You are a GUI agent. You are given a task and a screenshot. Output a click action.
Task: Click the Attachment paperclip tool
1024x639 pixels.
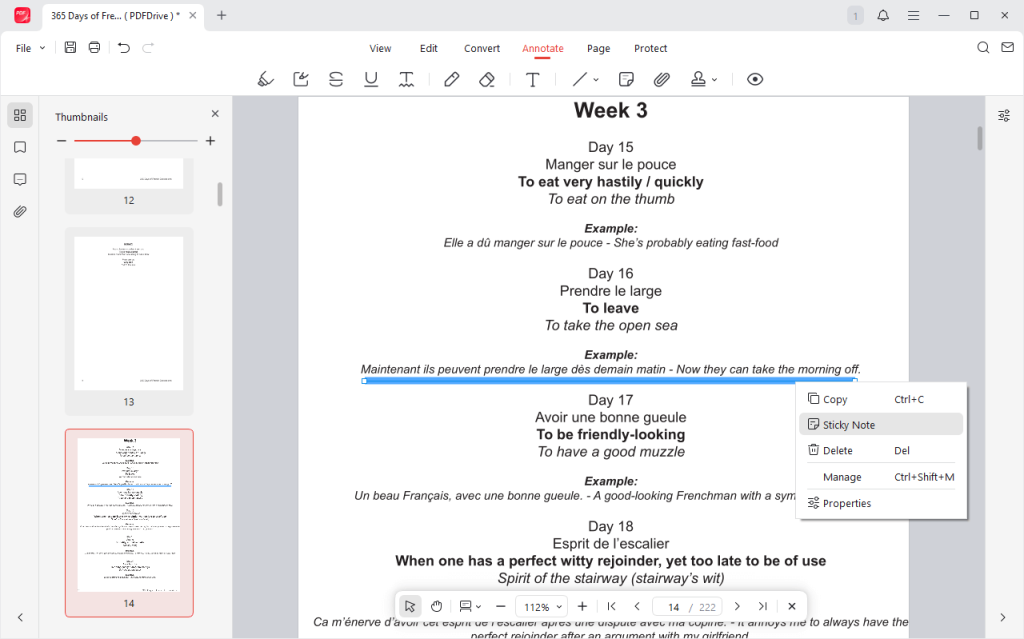point(661,79)
